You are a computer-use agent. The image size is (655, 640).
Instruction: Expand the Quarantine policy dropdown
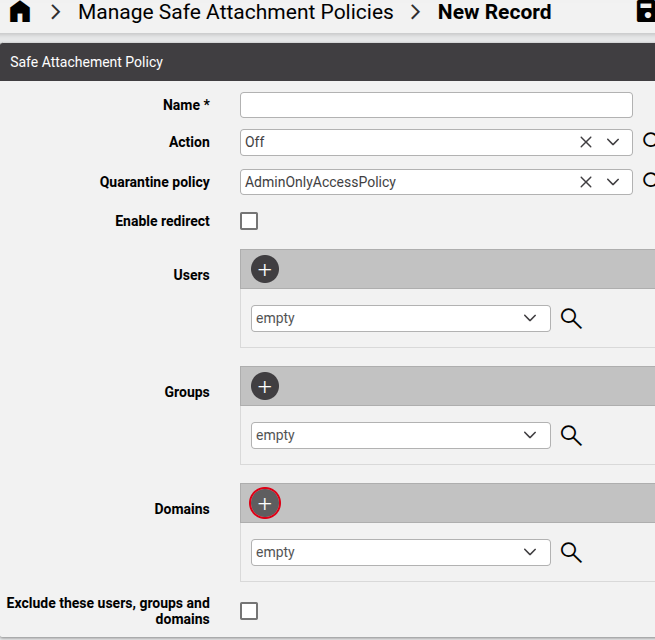[x=613, y=182]
